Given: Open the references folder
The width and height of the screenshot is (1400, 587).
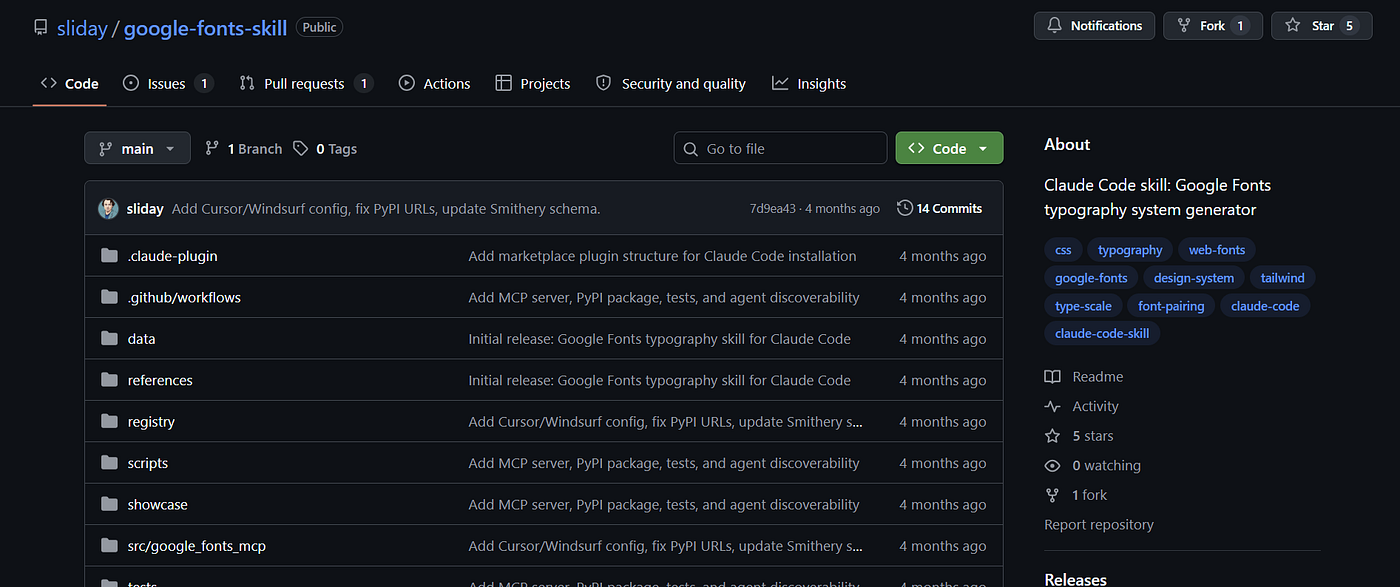Looking at the screenshot, I should 160,380.
